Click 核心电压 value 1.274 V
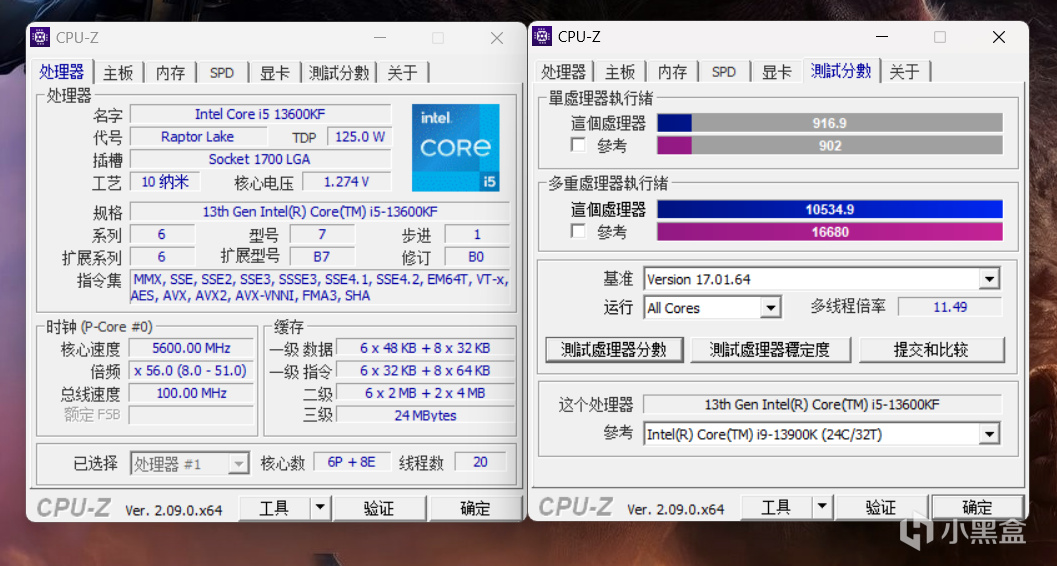This screenshot has height=566, width=1057. coord(346,182)
